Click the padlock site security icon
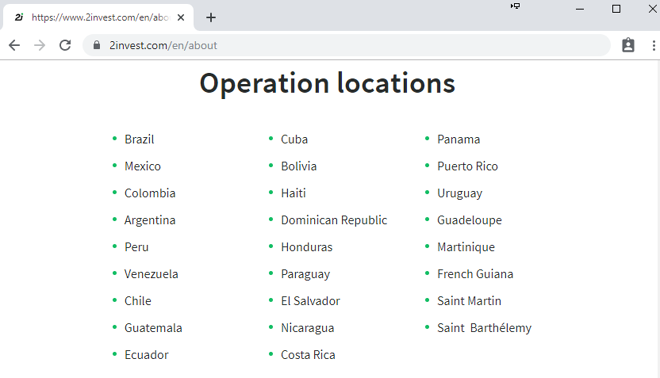 [x=97, y=45]
